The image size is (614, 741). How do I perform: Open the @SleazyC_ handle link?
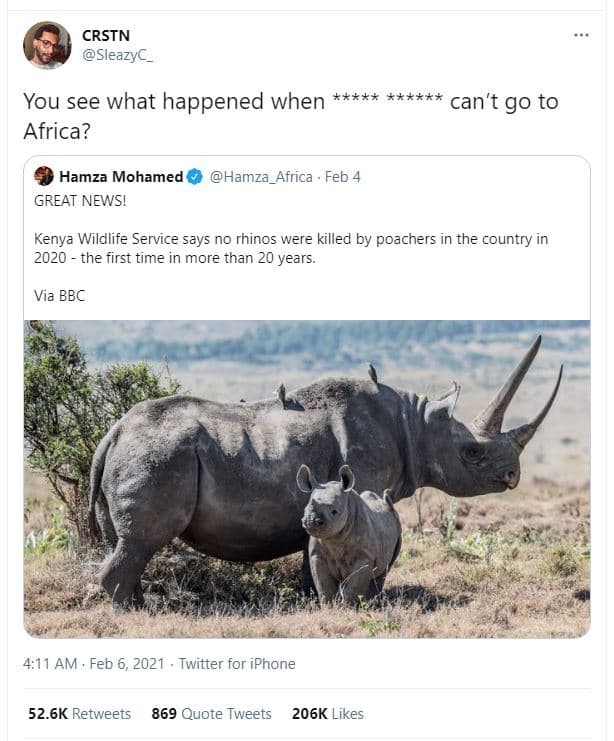[117, 54]
